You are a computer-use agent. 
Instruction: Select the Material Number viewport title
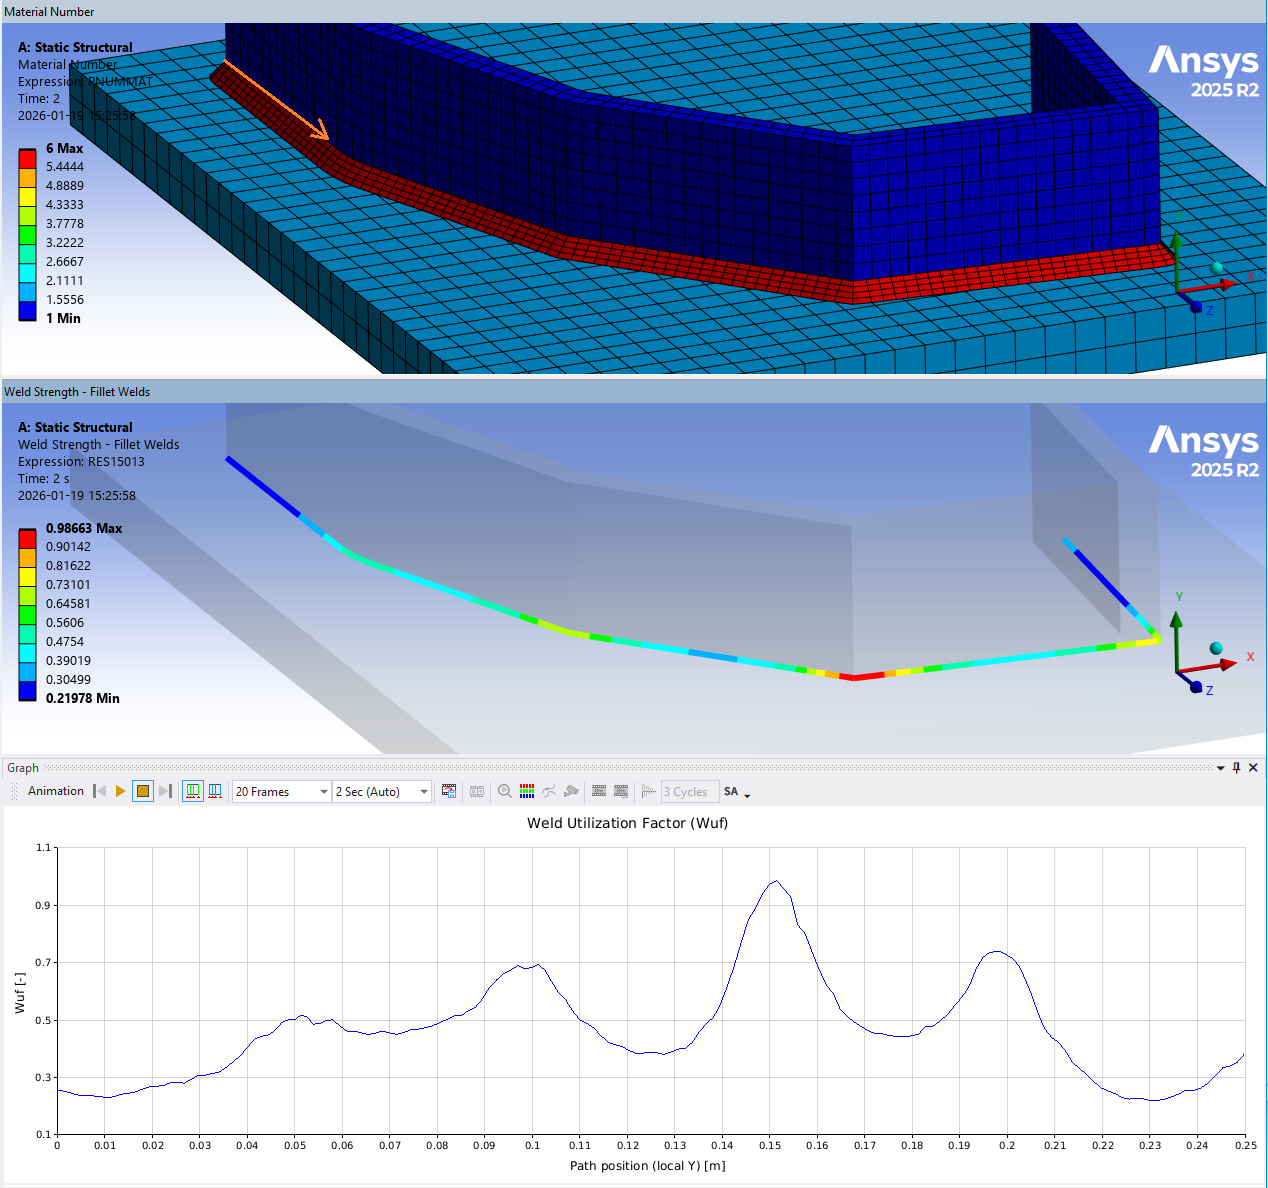click(x=50, y=12)
